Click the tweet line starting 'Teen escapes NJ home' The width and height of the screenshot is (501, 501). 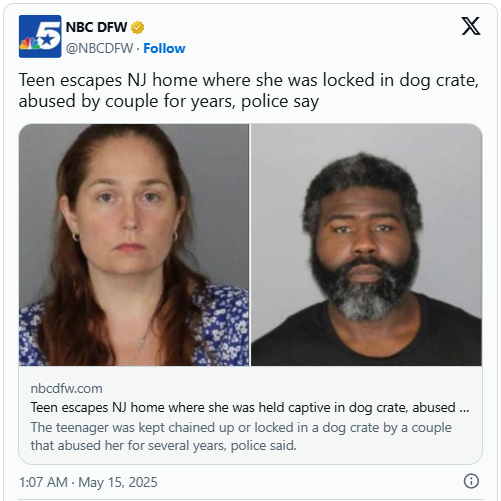(249, 80)
